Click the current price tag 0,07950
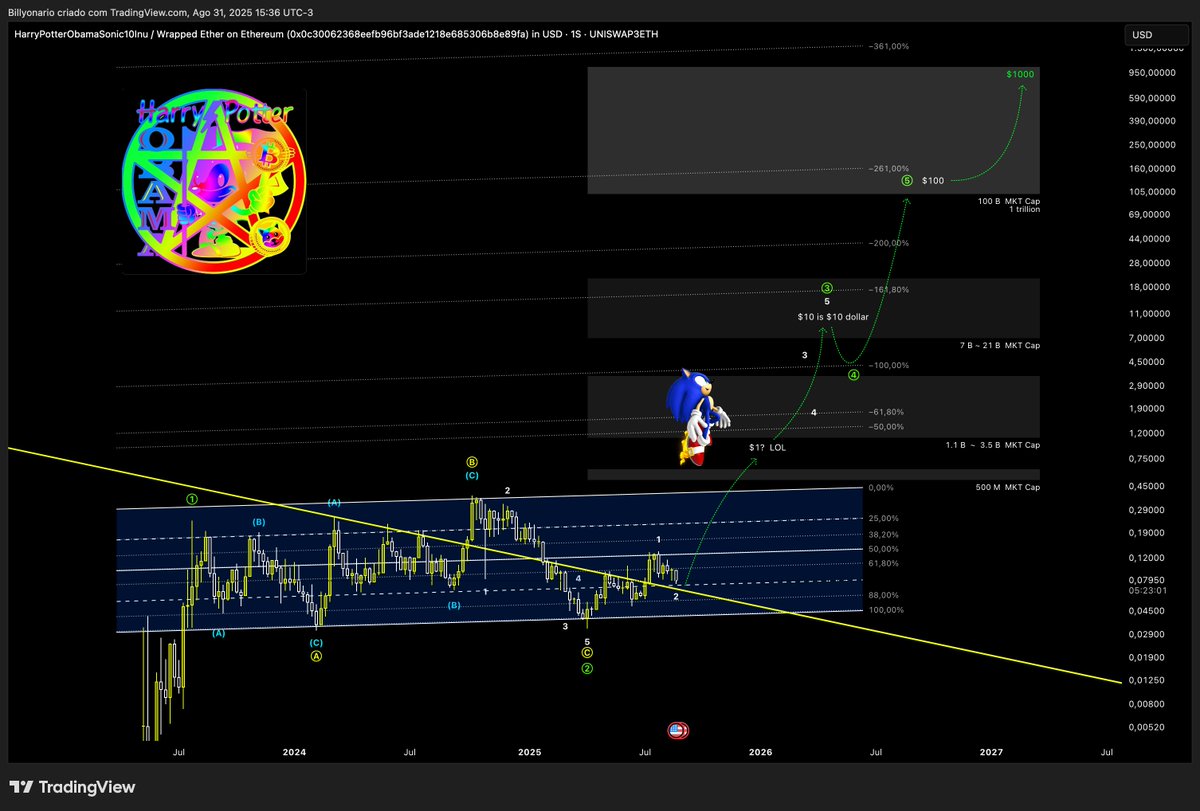This screenshot has width=1200, height=811. pos(1145,579)
